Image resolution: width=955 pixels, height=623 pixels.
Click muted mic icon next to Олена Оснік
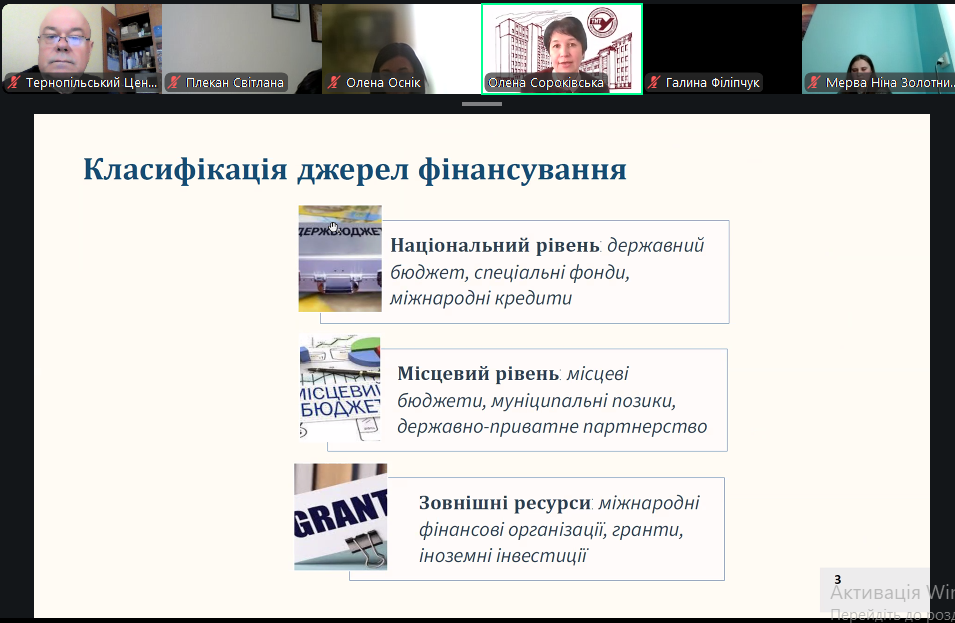(334, 83)
